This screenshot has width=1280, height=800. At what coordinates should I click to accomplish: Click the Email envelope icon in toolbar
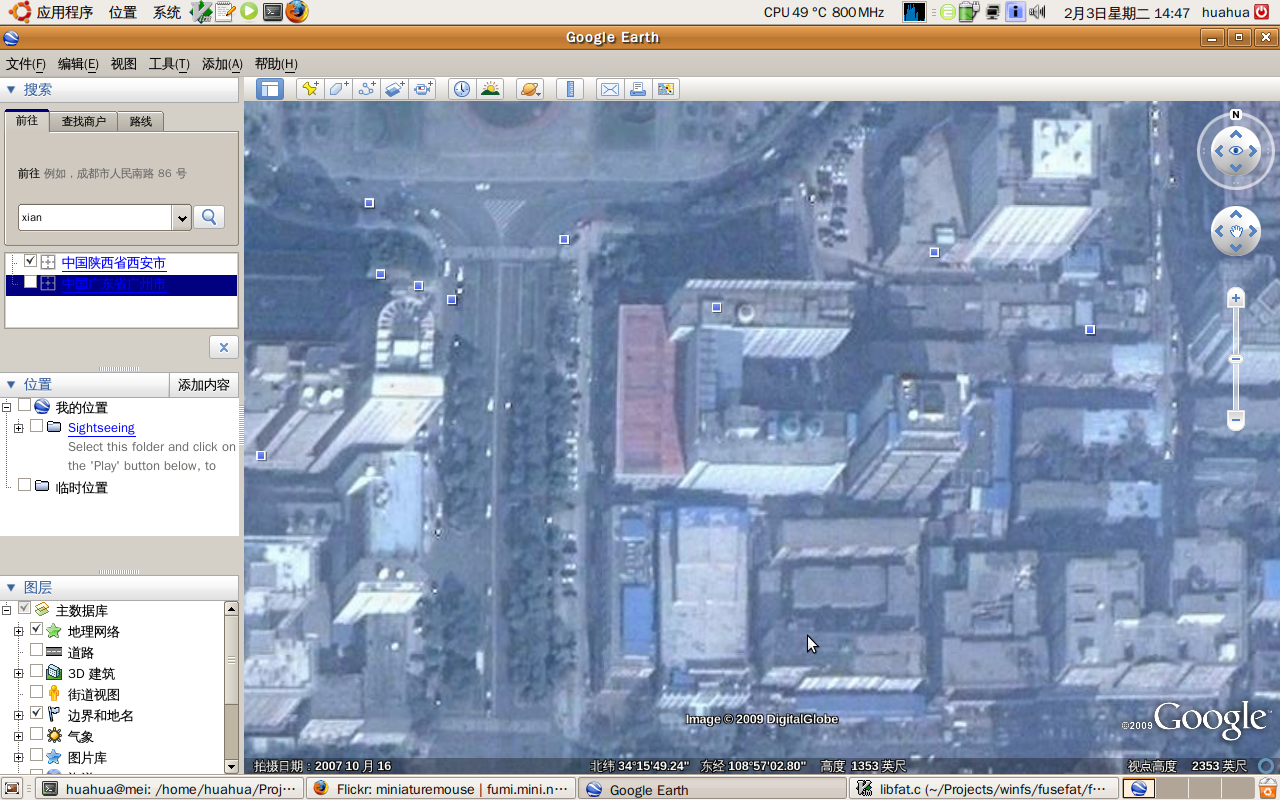pos(609,89)
